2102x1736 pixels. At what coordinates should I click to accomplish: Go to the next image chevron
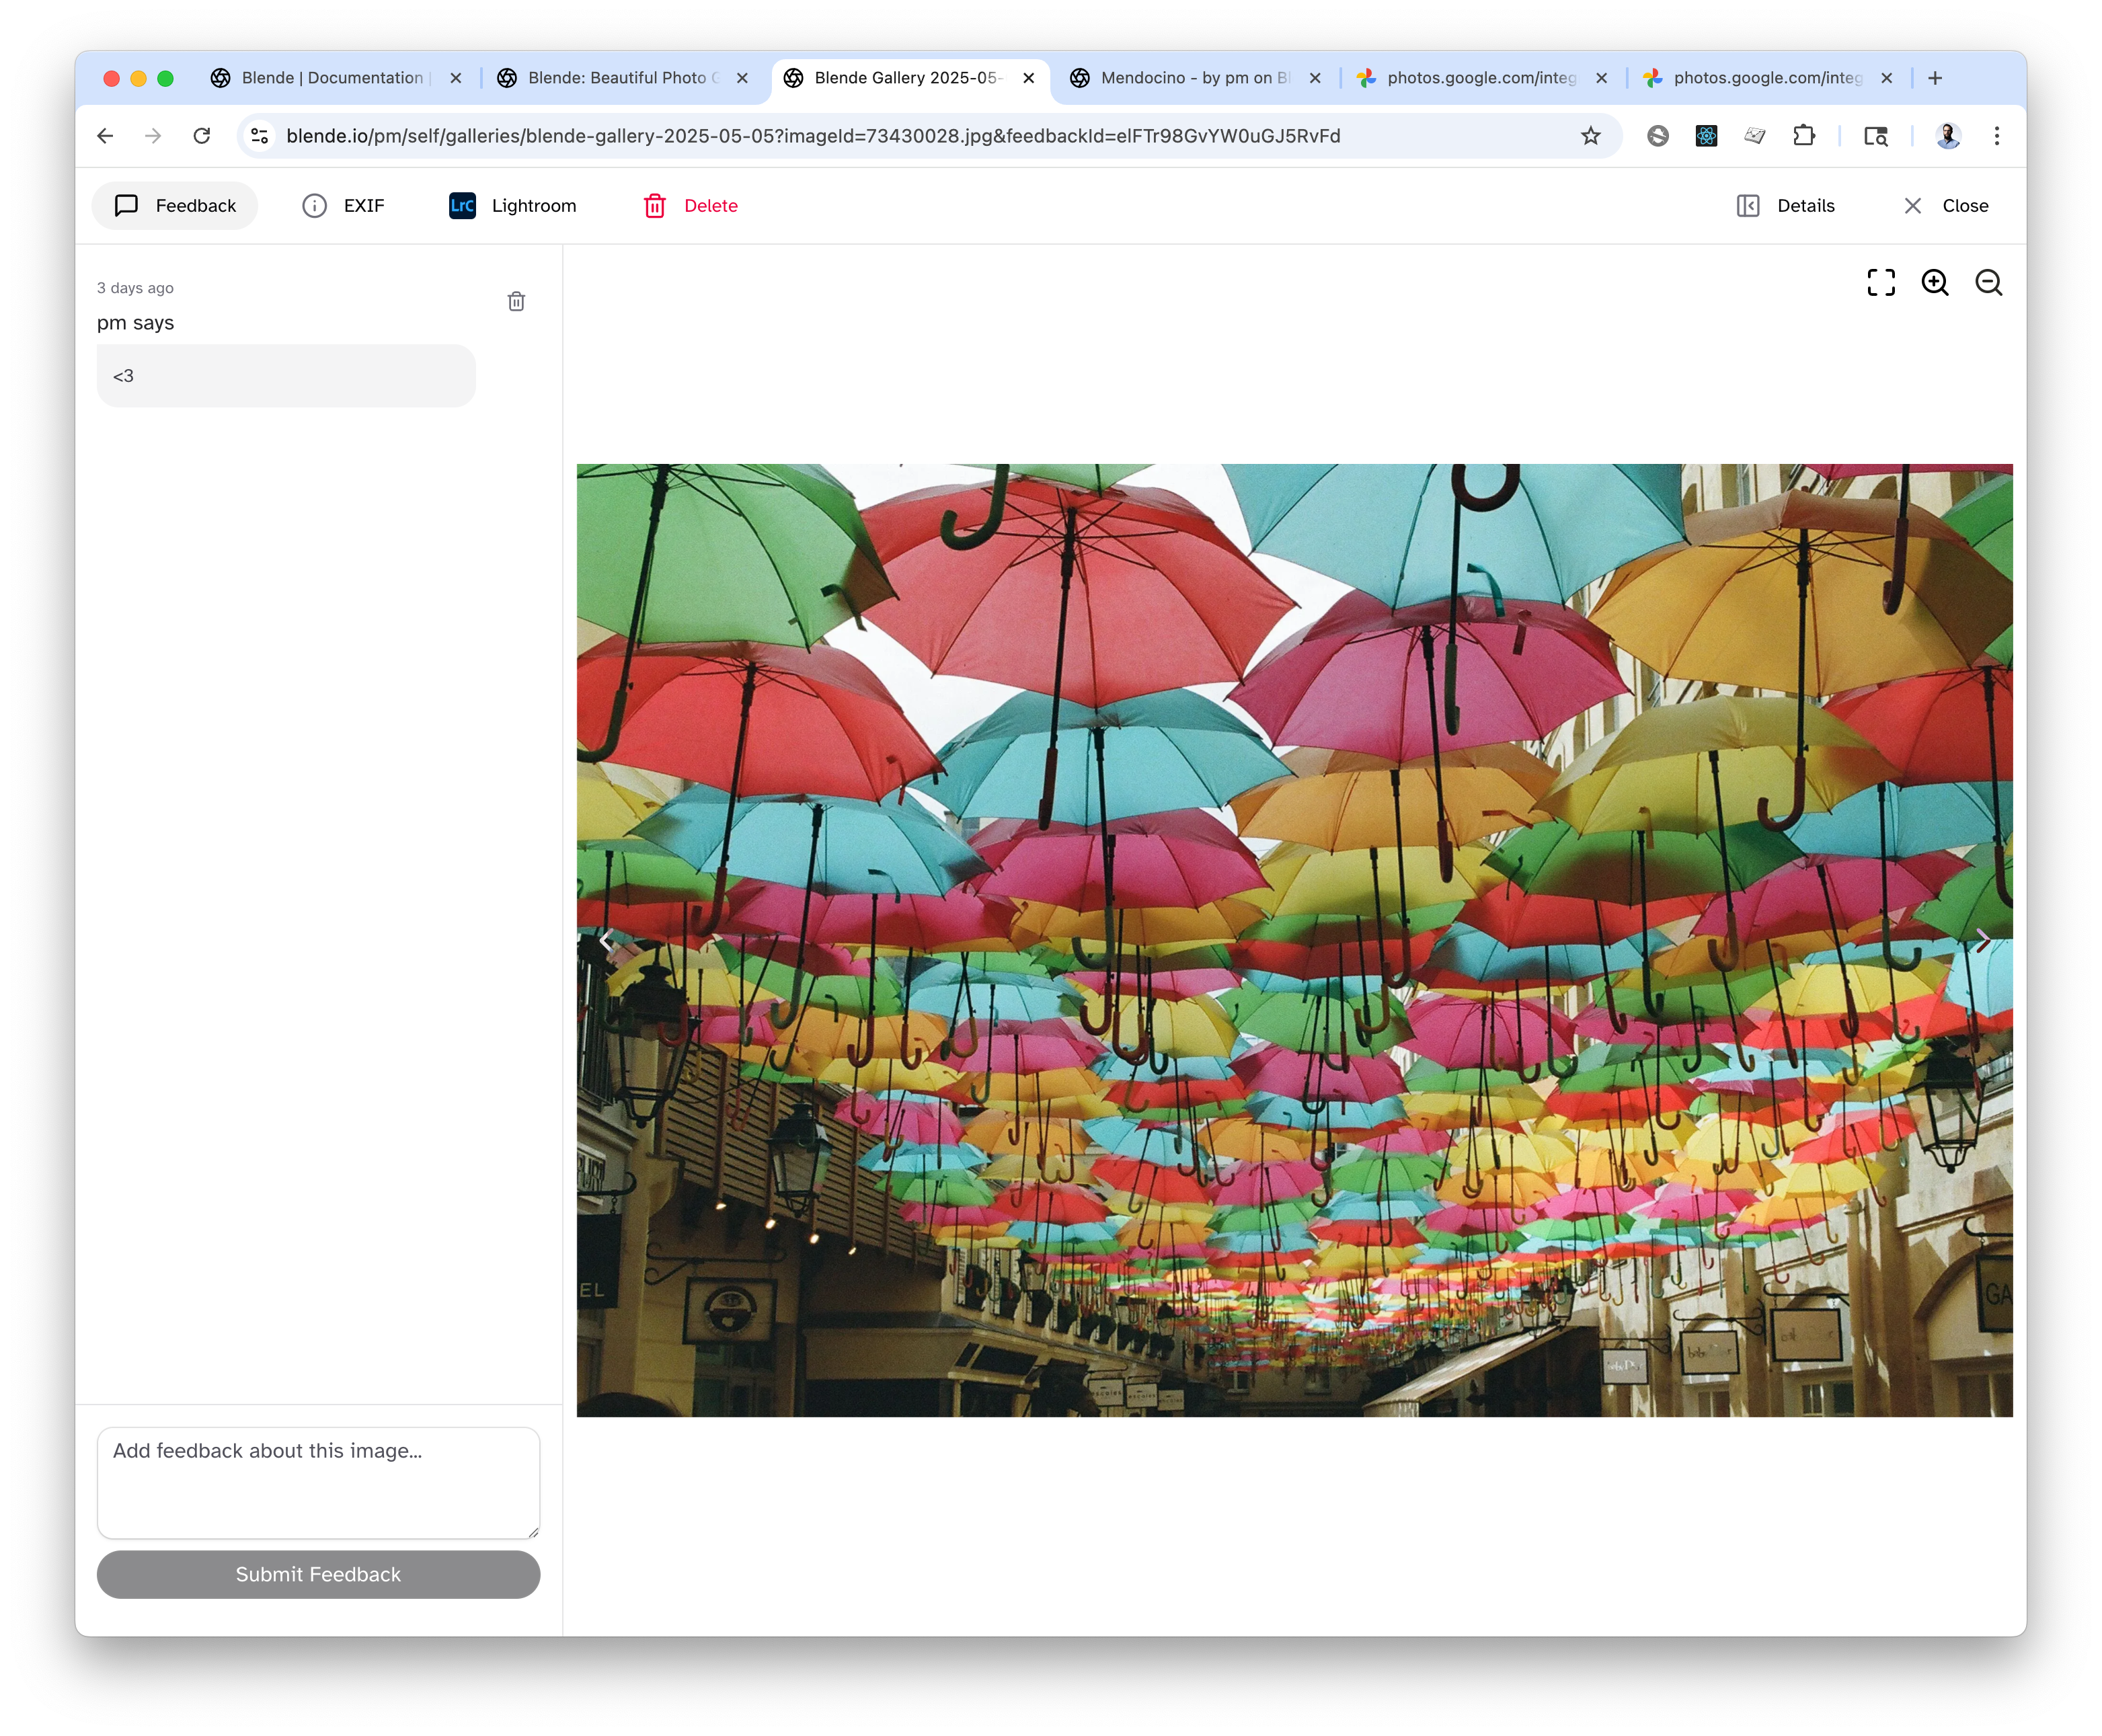coord(1982,940)
